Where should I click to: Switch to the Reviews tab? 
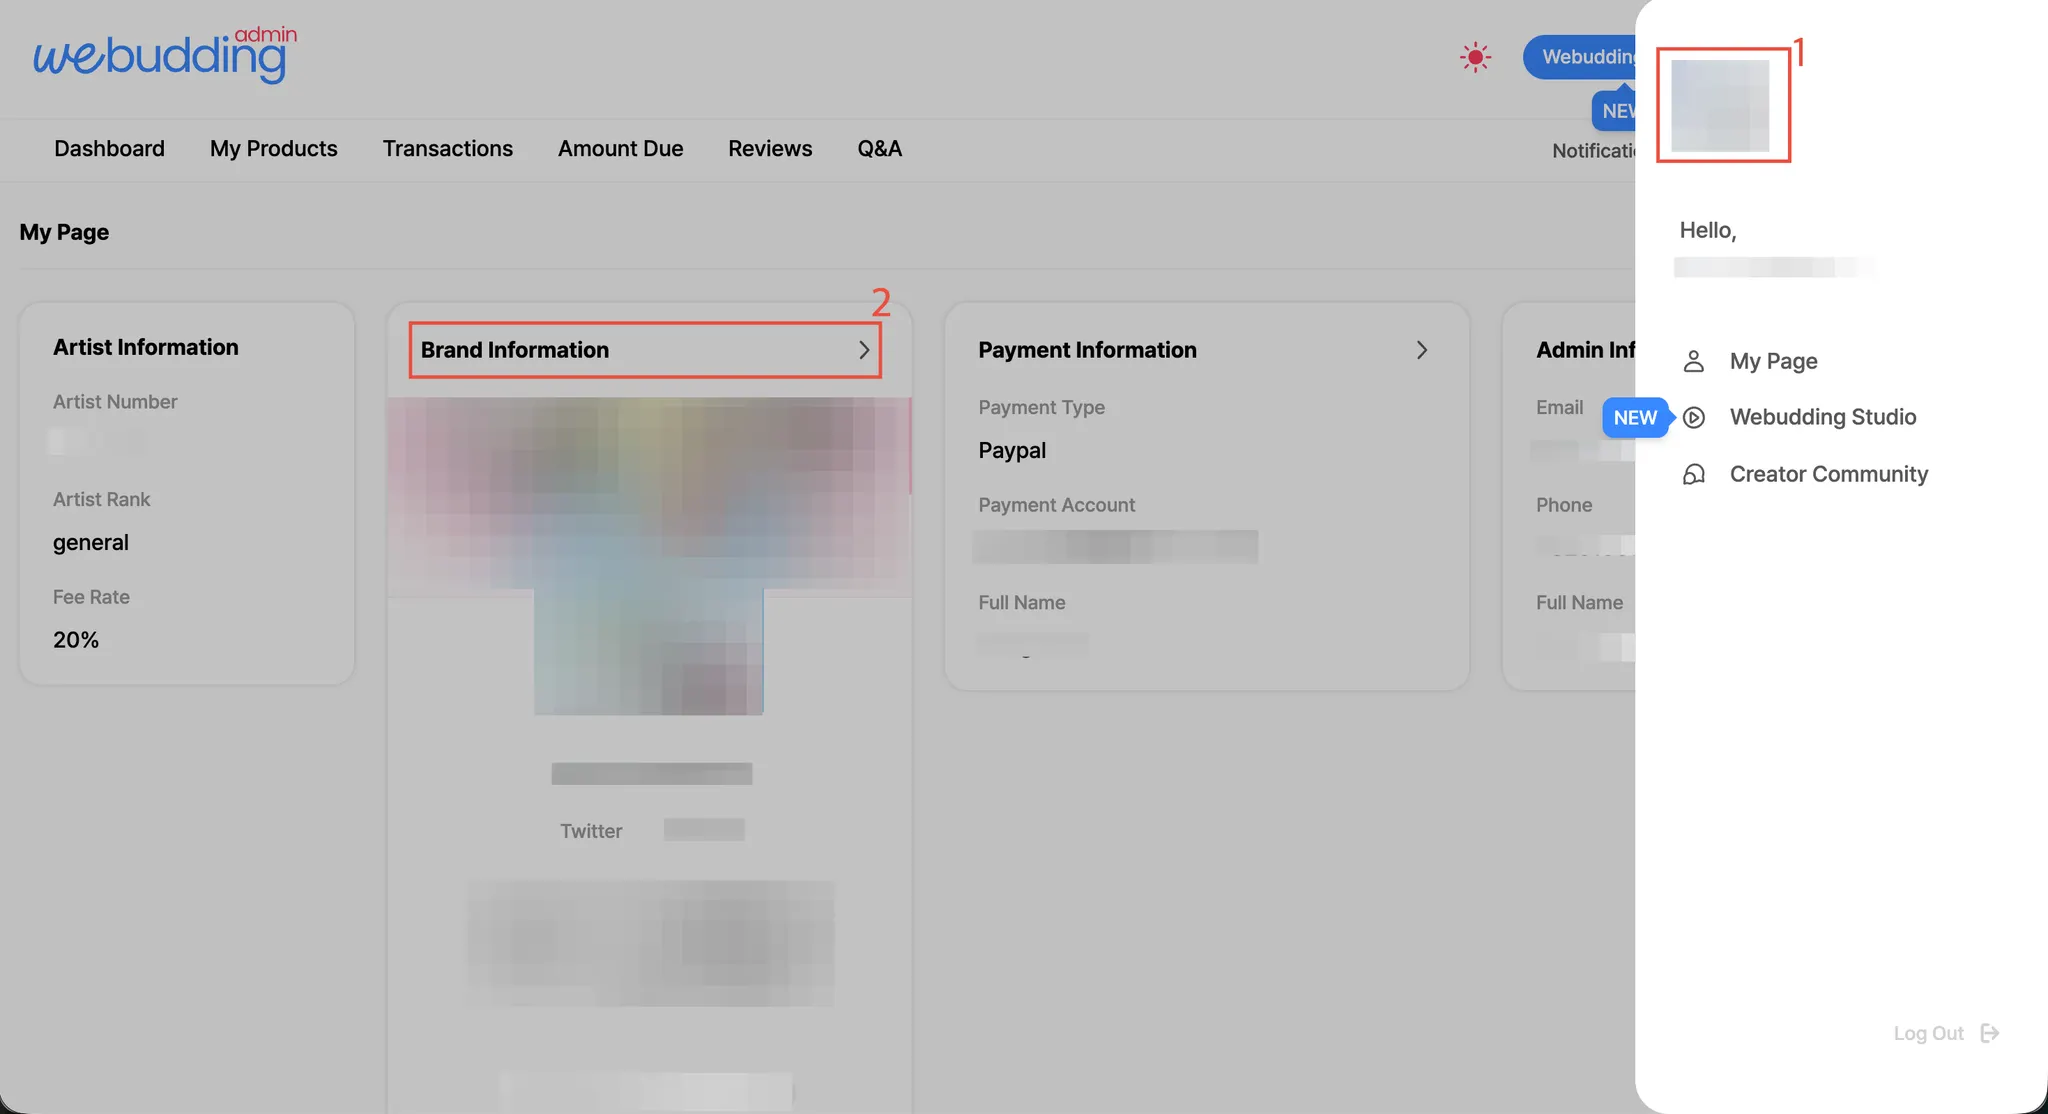tap(769, 149)
